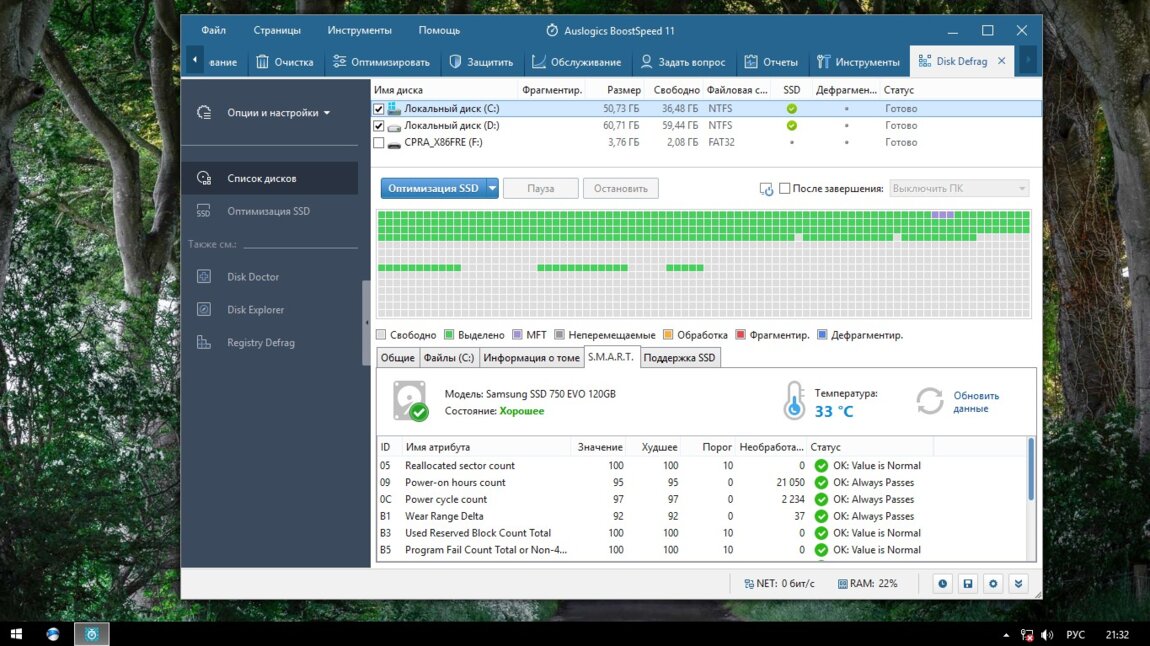
Task: Enable the CPRA_X86FRE (F:) drive checkbox
Action: tap(379, 143)
